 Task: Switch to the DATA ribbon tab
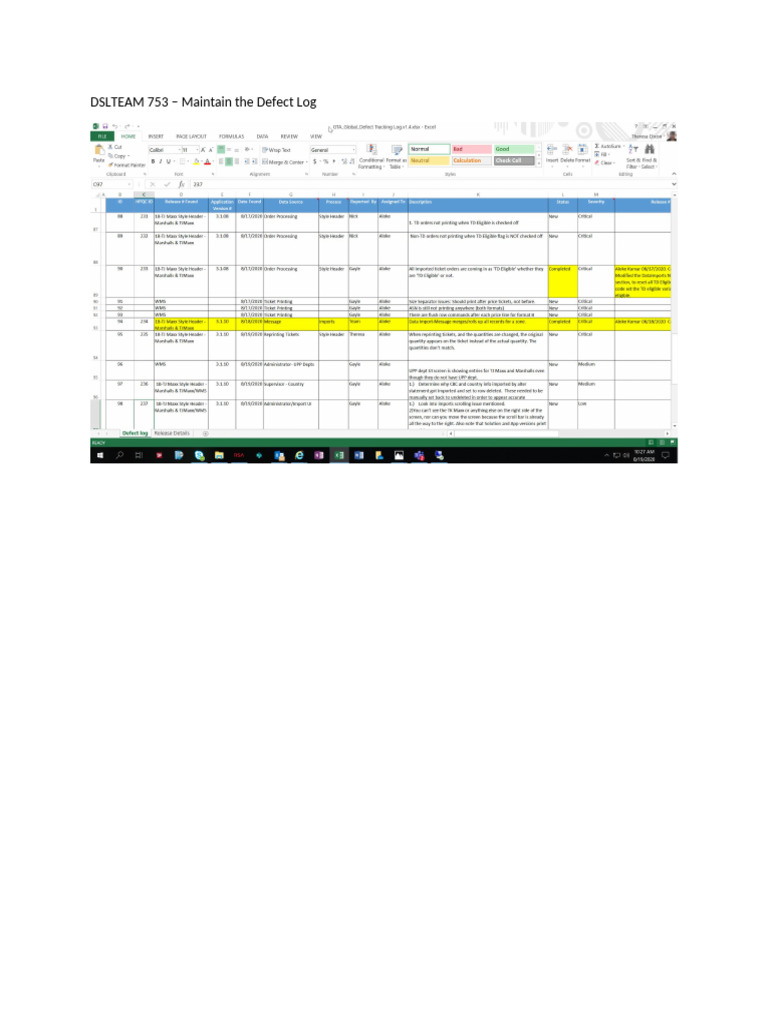pyautogui.click(x=262, y=136)
